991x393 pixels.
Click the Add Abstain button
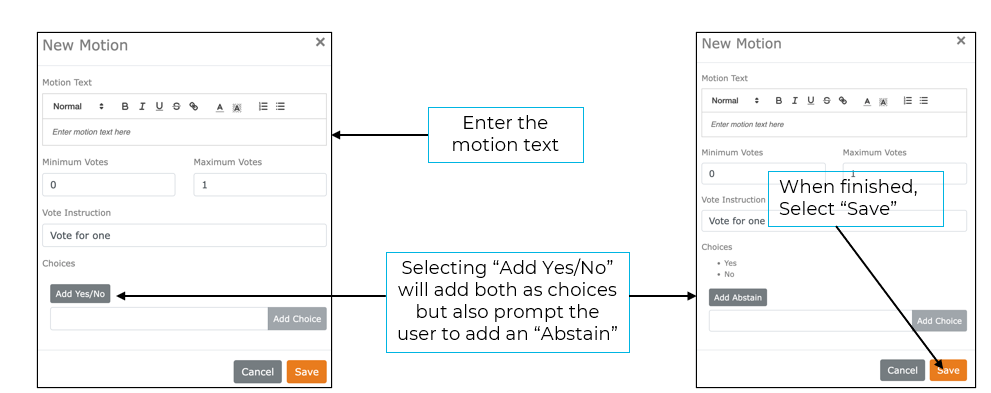coord(738,298)
